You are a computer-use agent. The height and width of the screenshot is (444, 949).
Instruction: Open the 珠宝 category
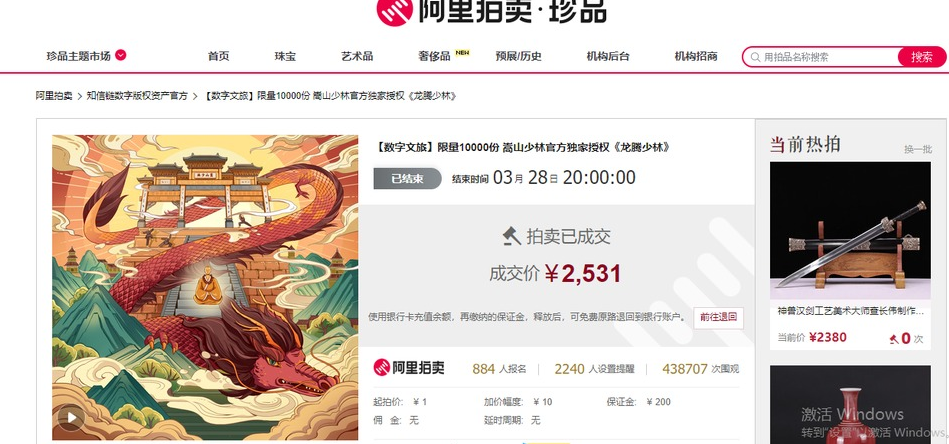point(285,56)
